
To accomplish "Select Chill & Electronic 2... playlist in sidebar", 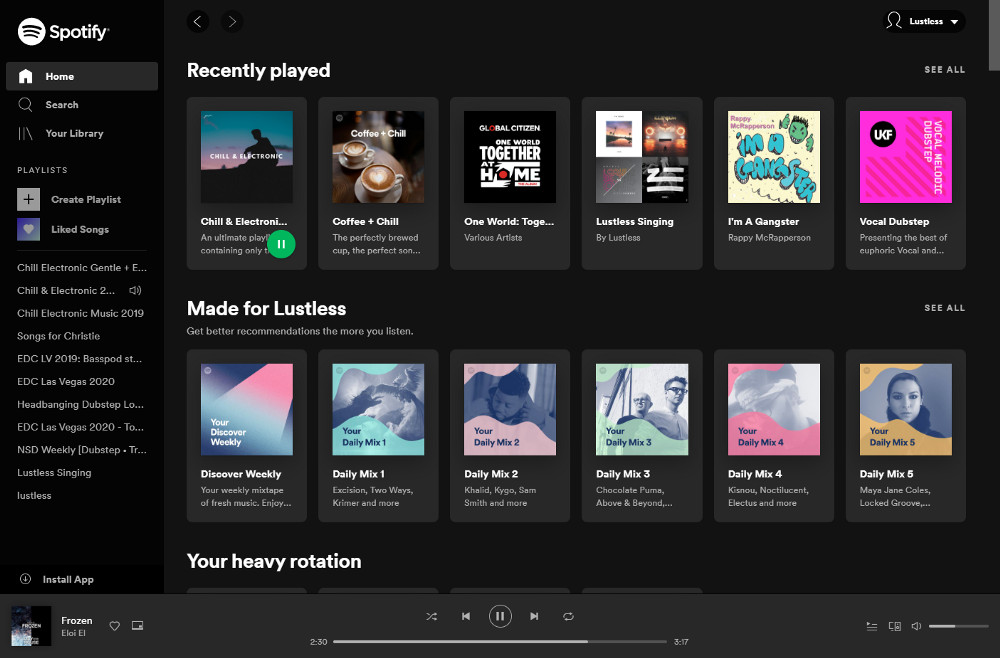I will click(x=66, y=291).
